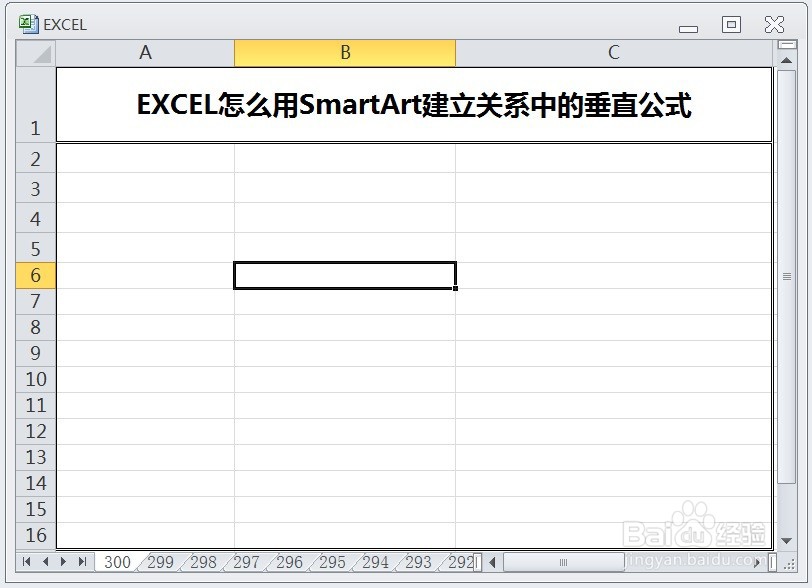Switch to sheet tab 294
812x588 pixels.
click(375, 562)
